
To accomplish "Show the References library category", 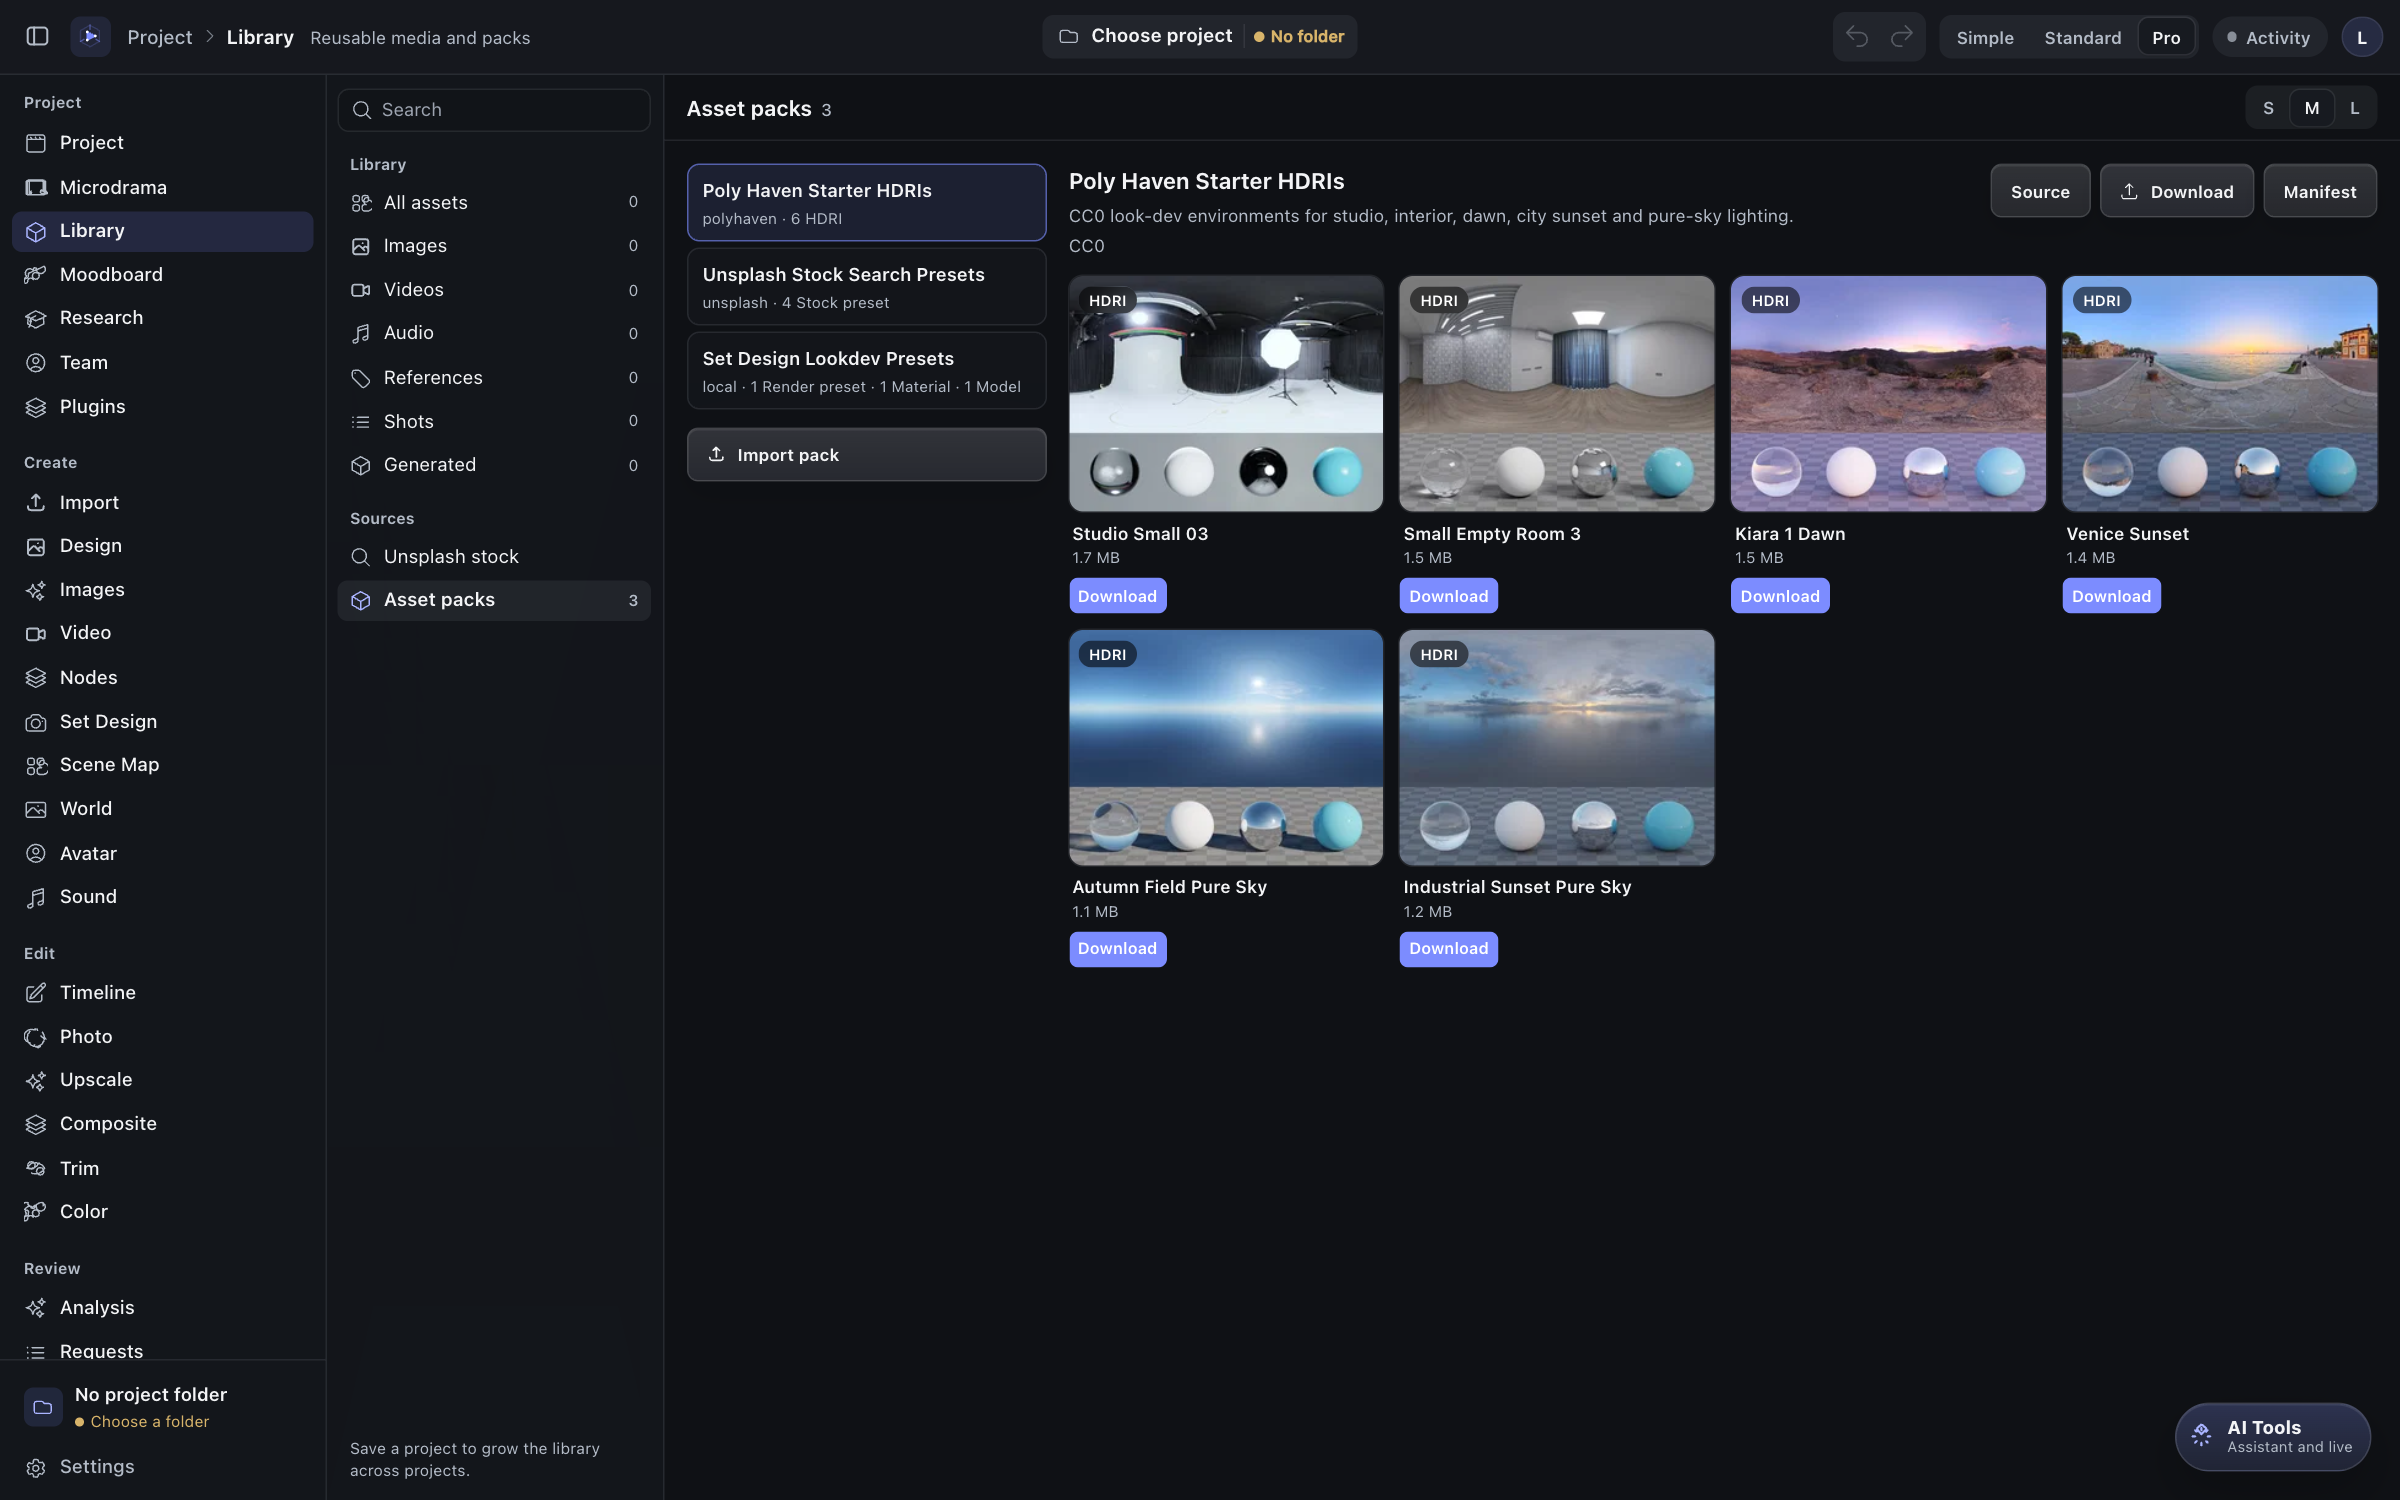I will (x=494, y=377).
